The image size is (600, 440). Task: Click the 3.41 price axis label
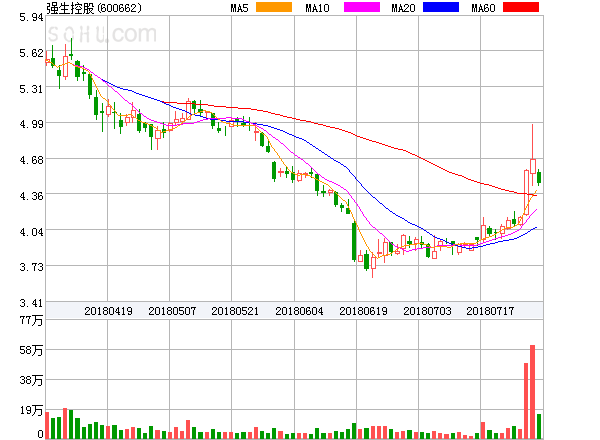tap(31, 303)
